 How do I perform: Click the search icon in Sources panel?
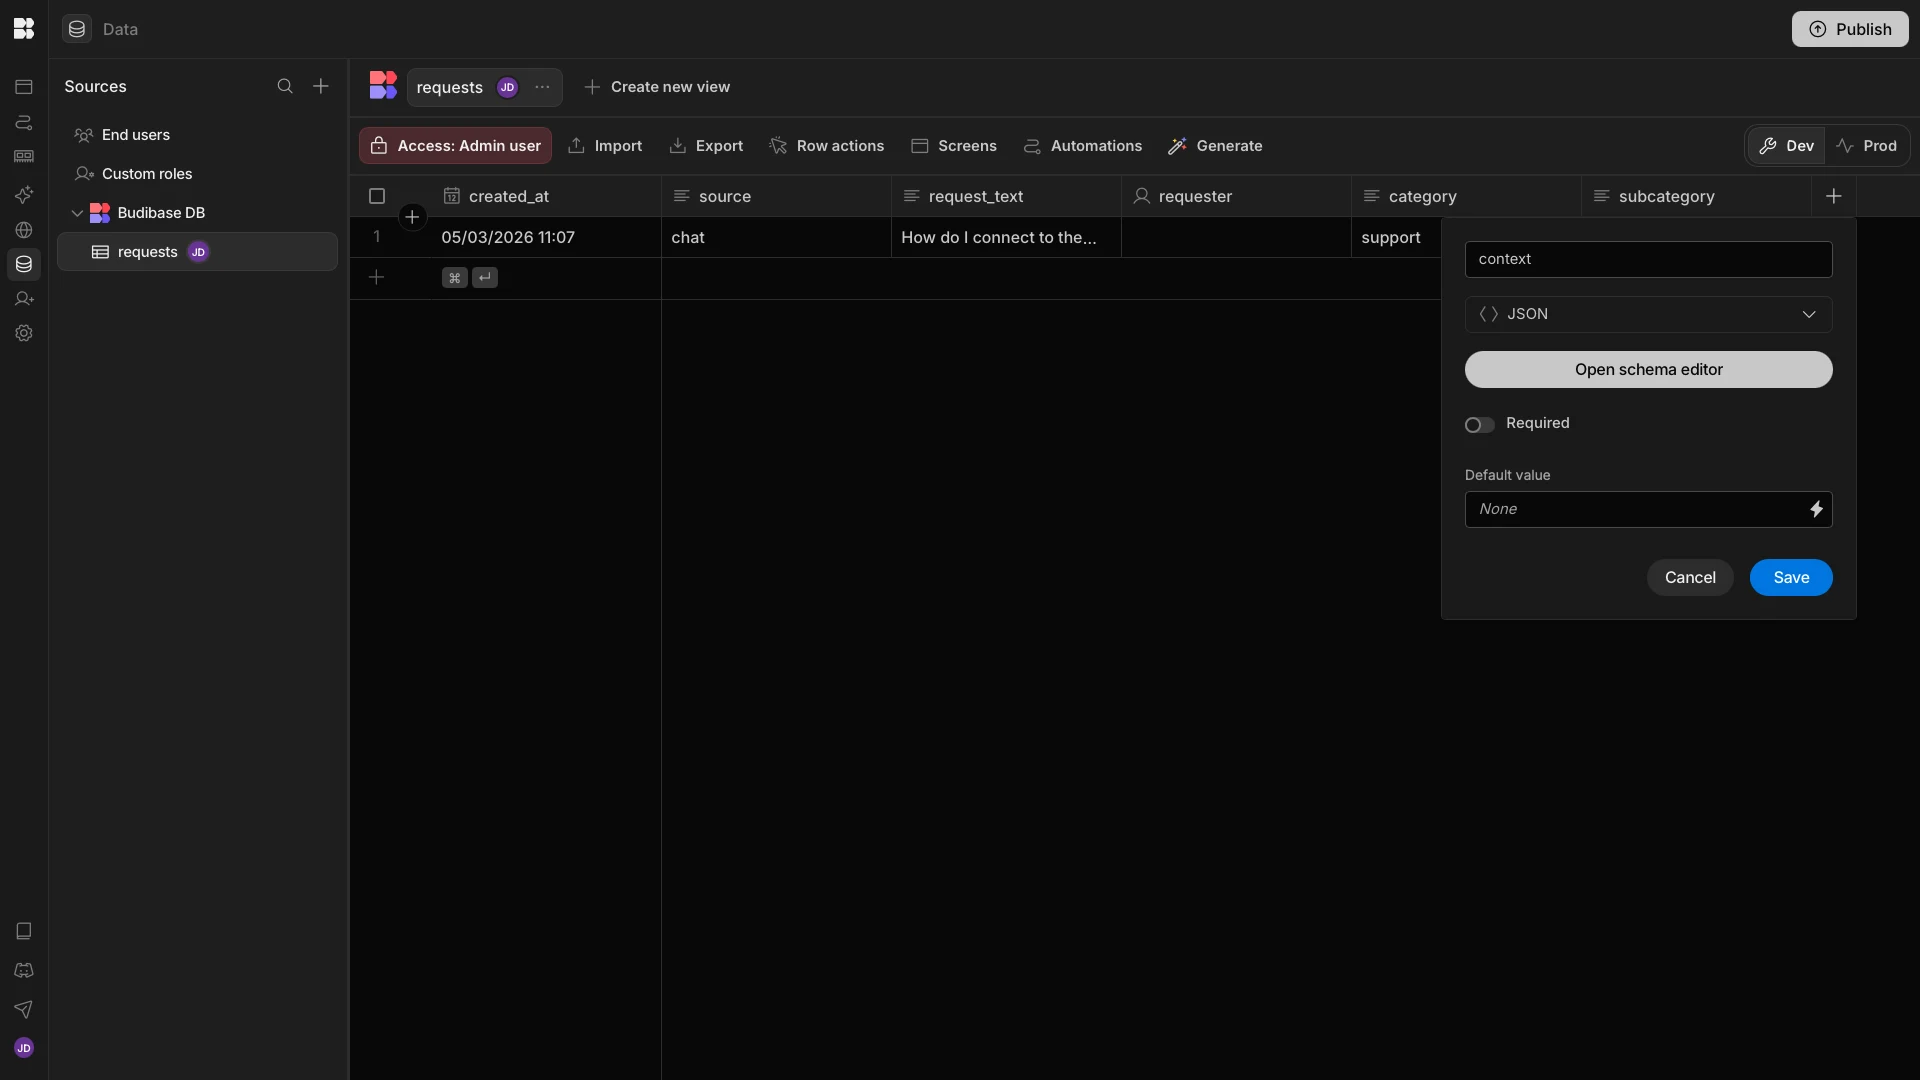pyautogui.click(x=285, y=87)
